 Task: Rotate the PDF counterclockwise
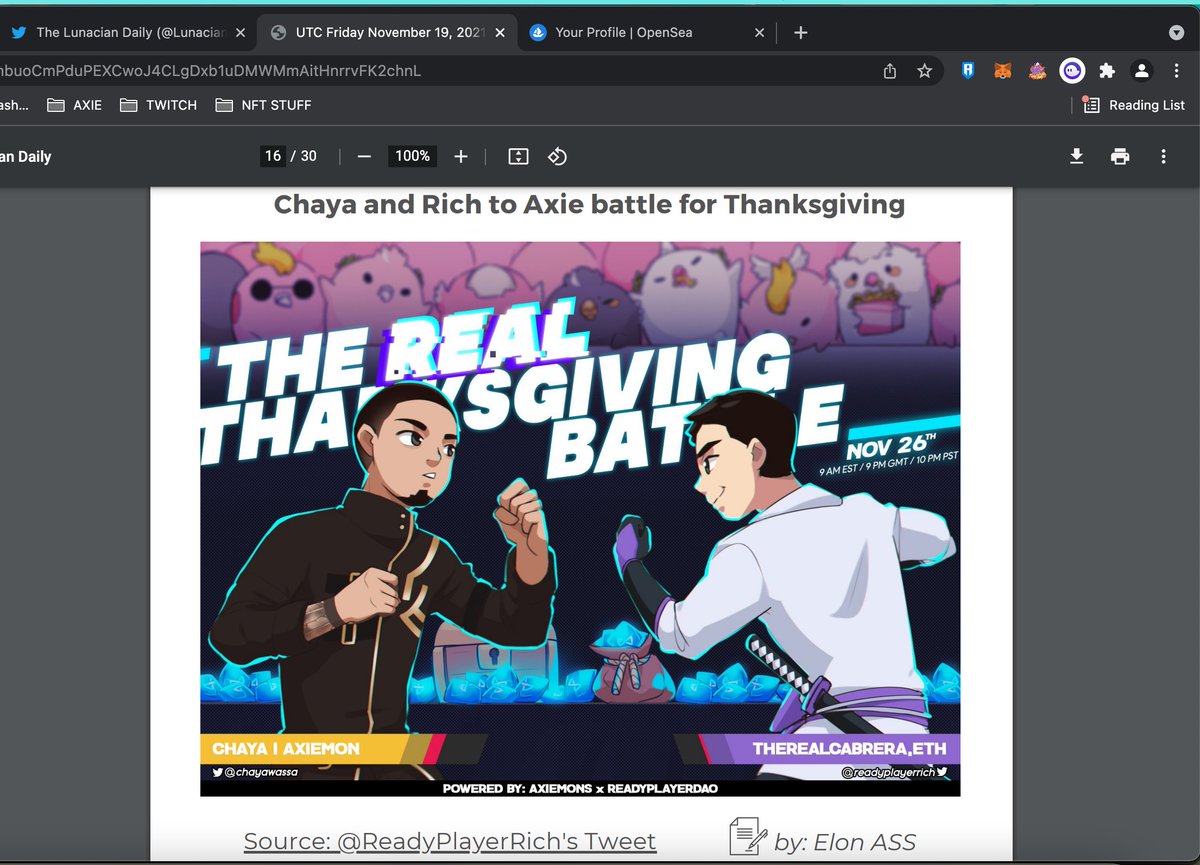(558, 156)
